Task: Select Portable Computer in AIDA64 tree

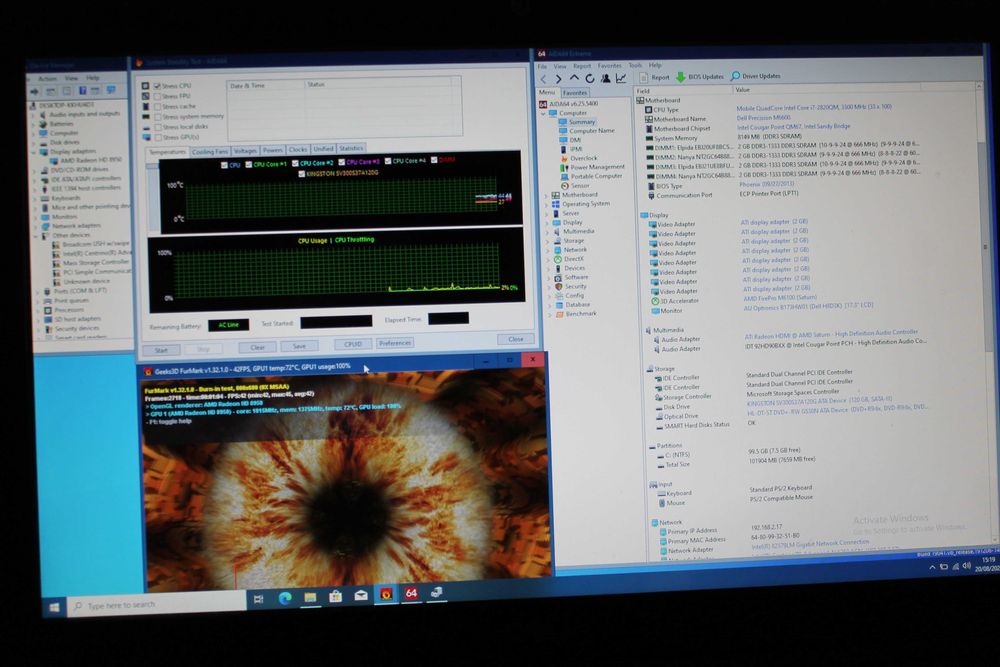Action: (591, 176)
